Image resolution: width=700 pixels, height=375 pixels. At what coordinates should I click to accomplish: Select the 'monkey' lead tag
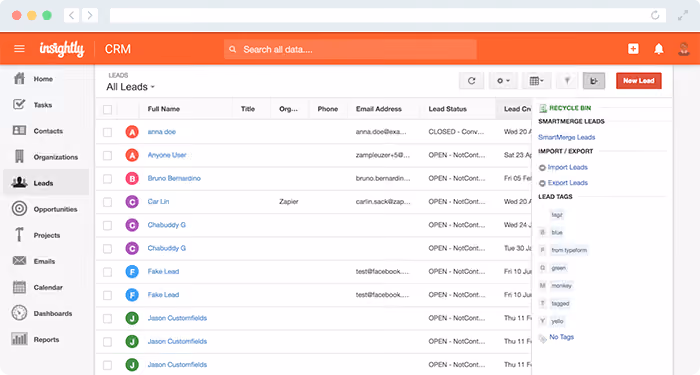point(561,286)
